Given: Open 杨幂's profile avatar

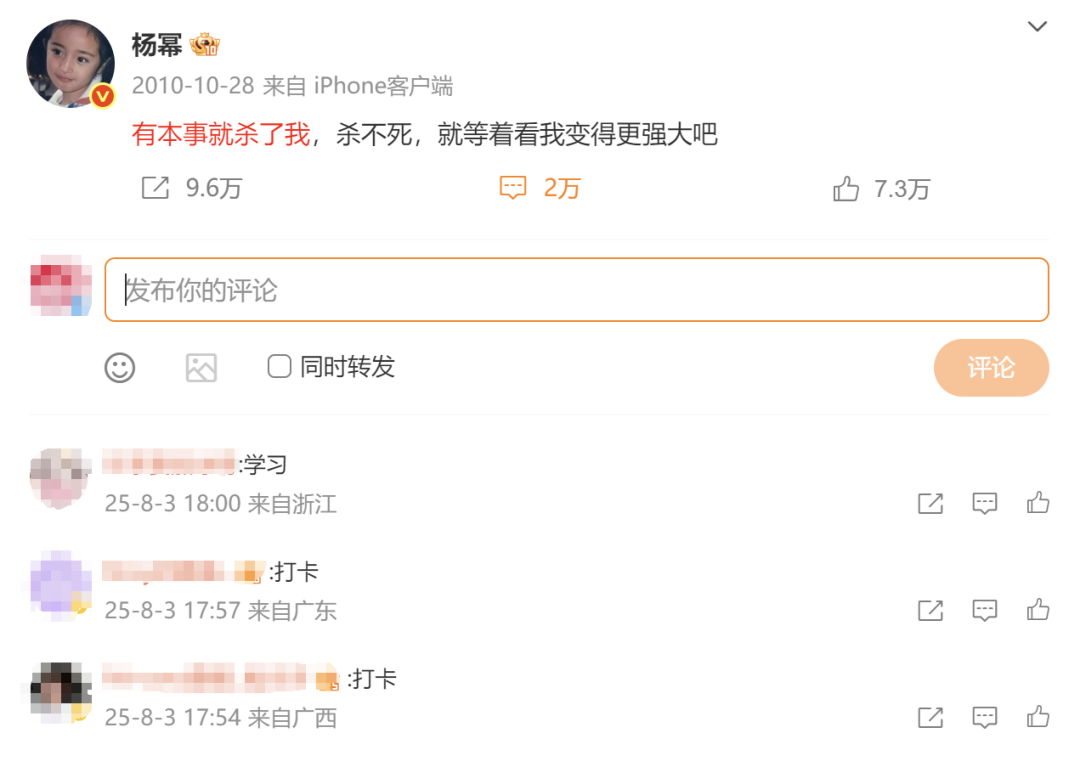Looking at the screenshot, I should (x=70, y=63).
